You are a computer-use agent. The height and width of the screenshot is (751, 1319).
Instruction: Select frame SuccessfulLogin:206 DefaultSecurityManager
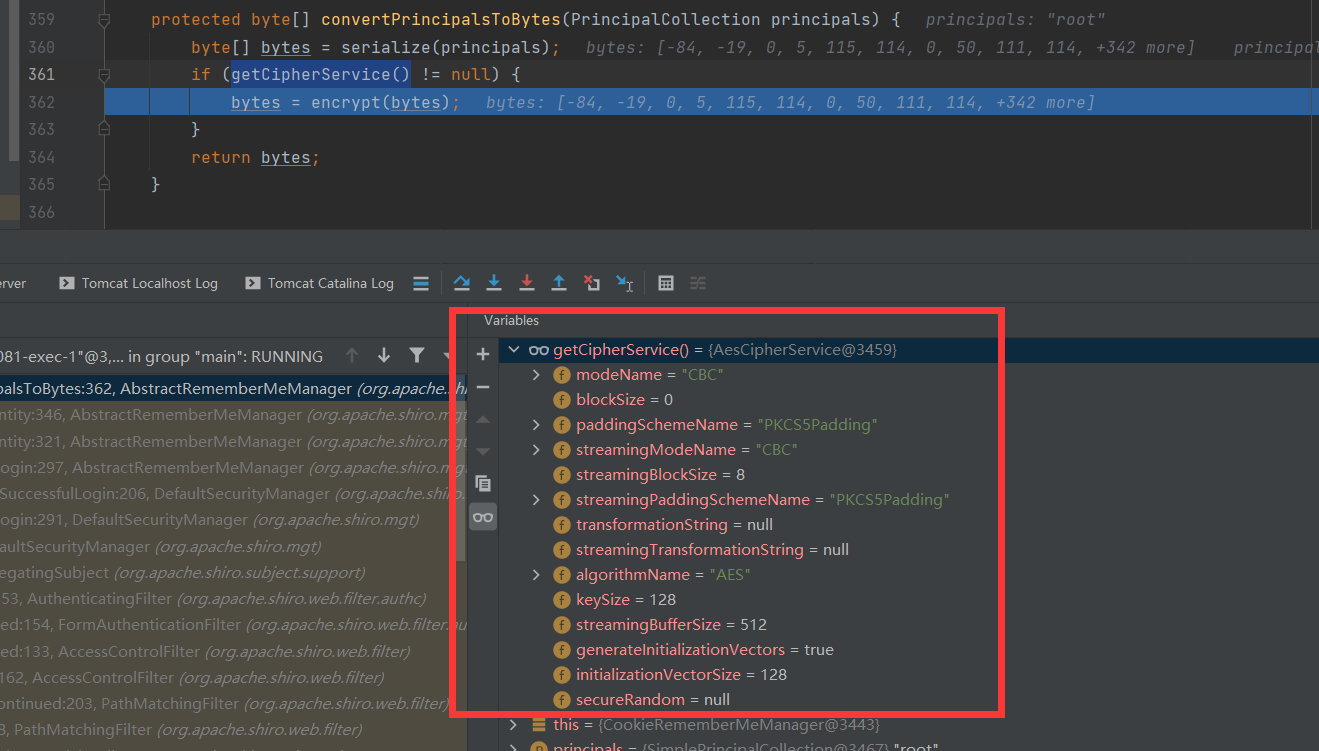234,493
